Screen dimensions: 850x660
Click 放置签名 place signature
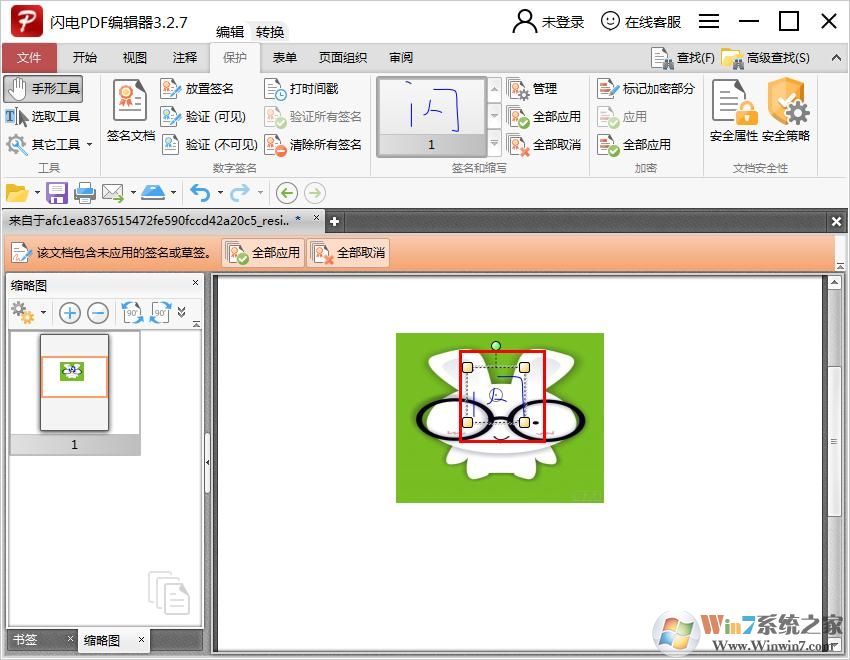pos(197,88)
